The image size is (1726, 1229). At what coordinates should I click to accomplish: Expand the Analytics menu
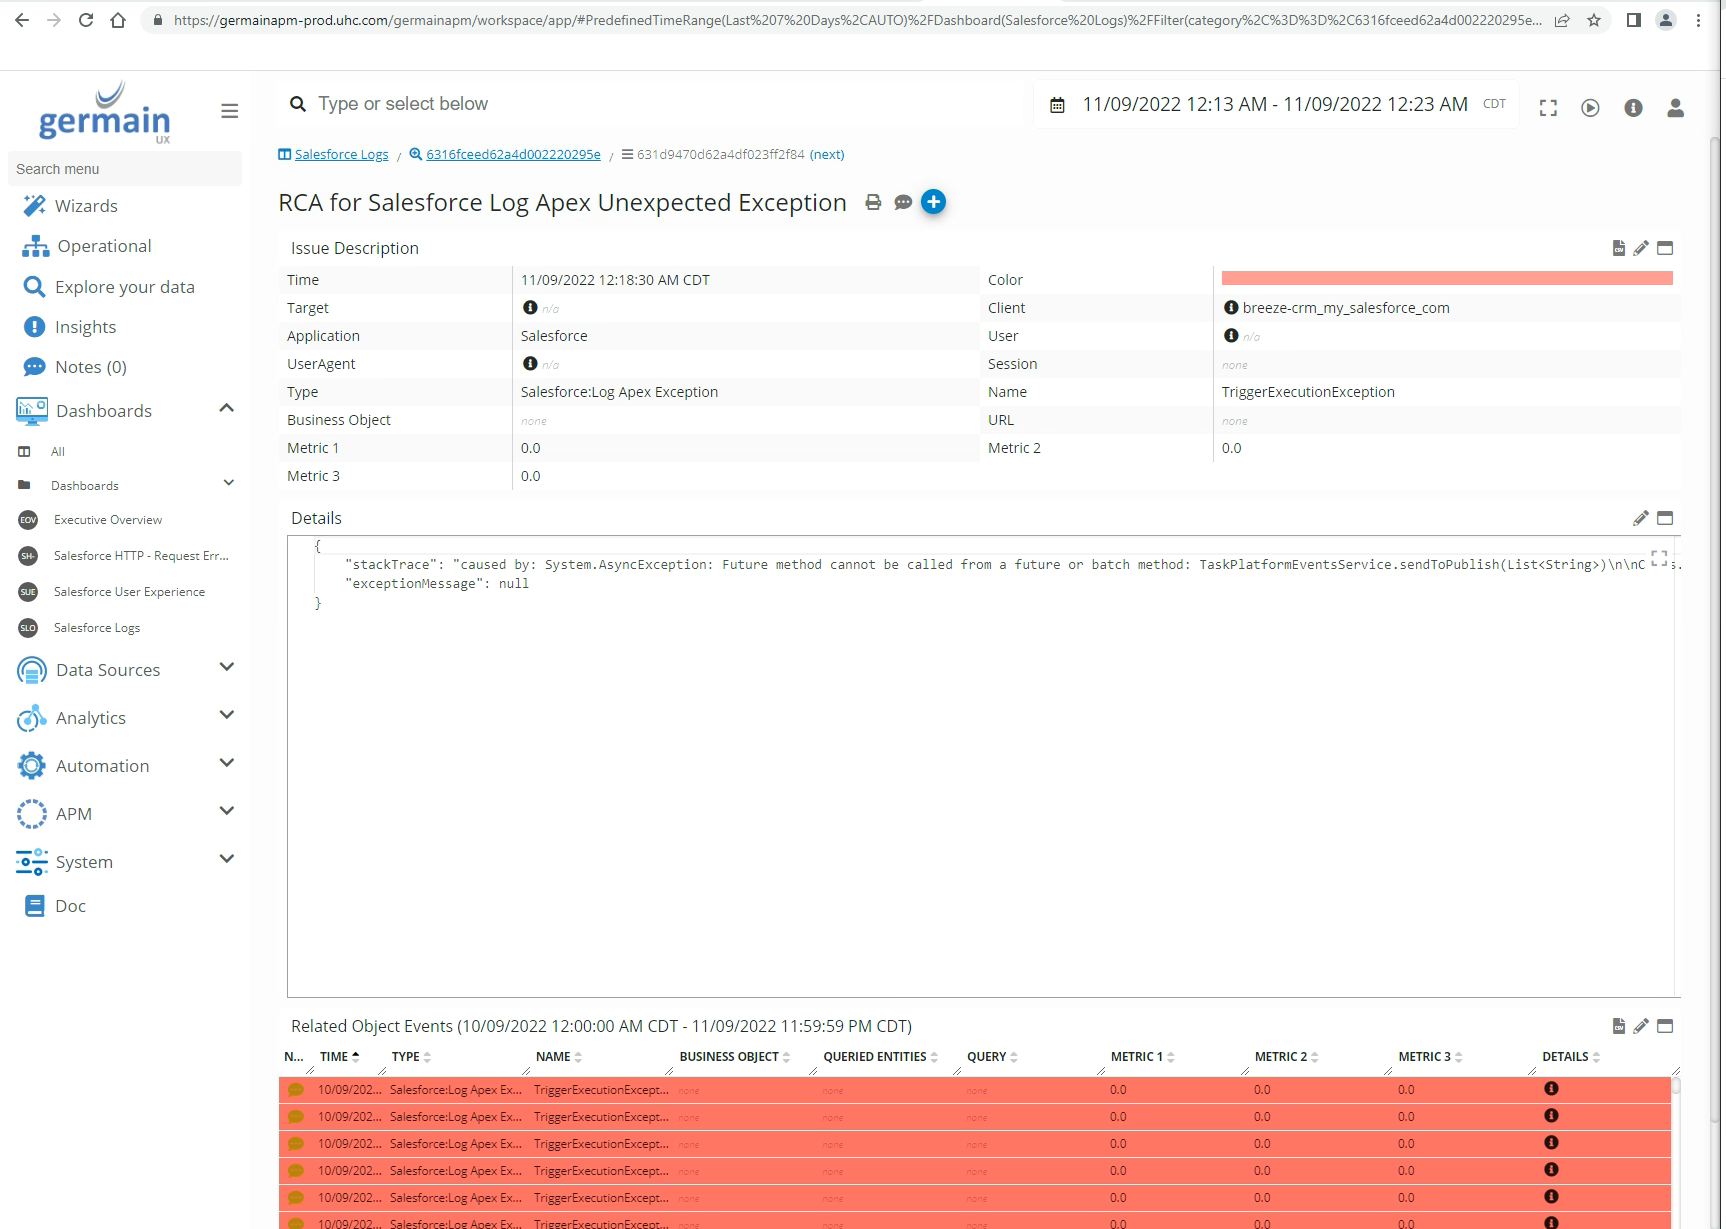(x=227, y=716)
